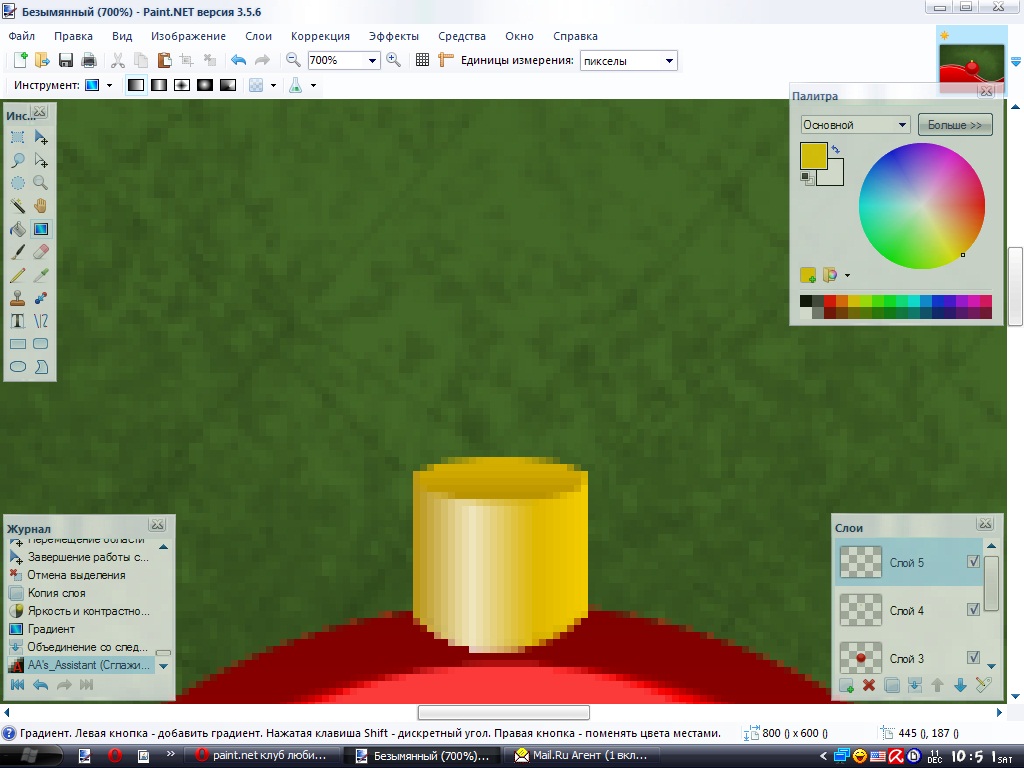Toggle the pixel grid icon
The width and height of the screenshot is (1024, 768).
coord(423,60)
